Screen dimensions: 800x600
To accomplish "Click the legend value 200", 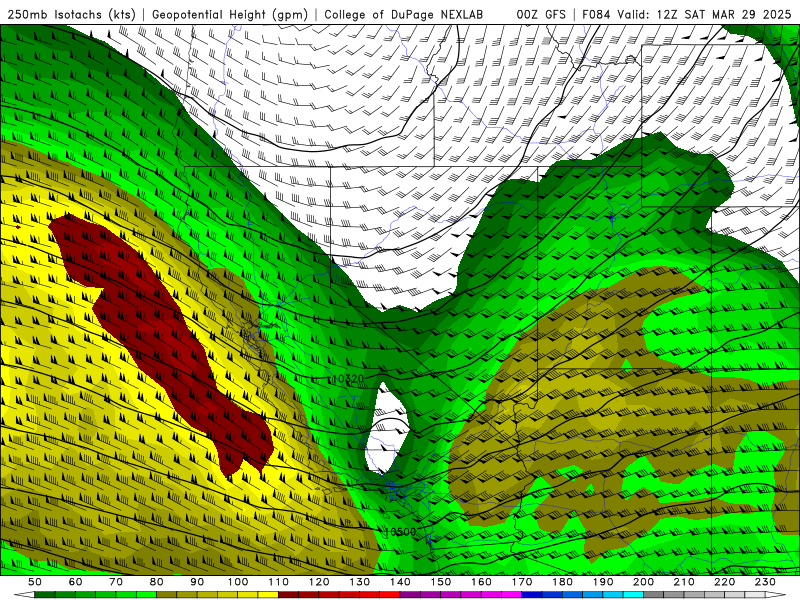I will coord(643,582).
